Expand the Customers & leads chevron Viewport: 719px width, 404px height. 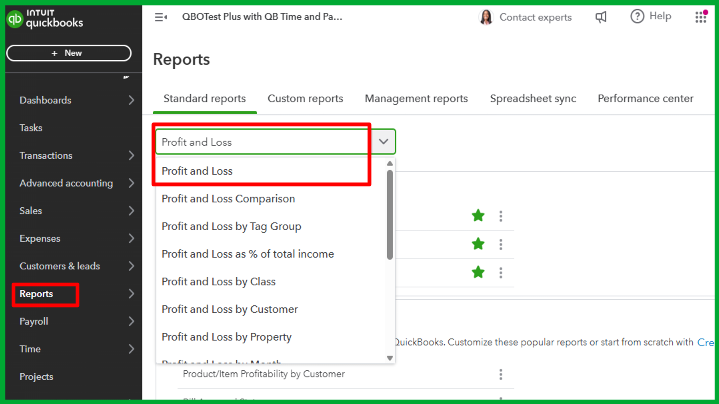131,266
